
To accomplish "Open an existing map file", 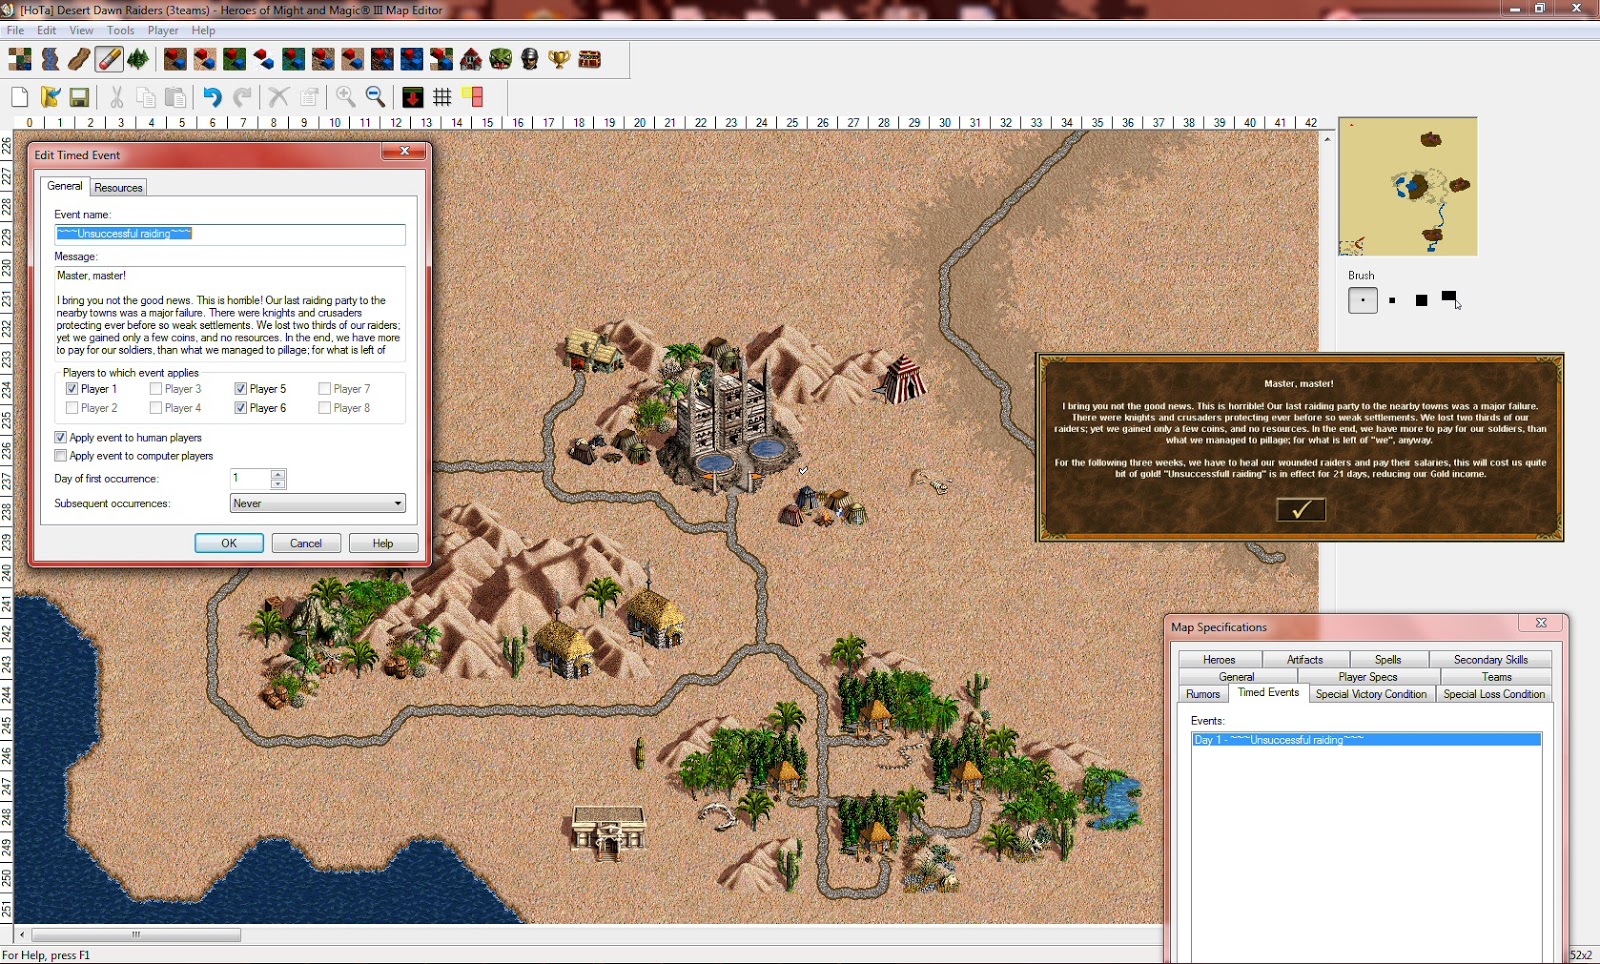I will pyautogui.click(x=50, y=97).
